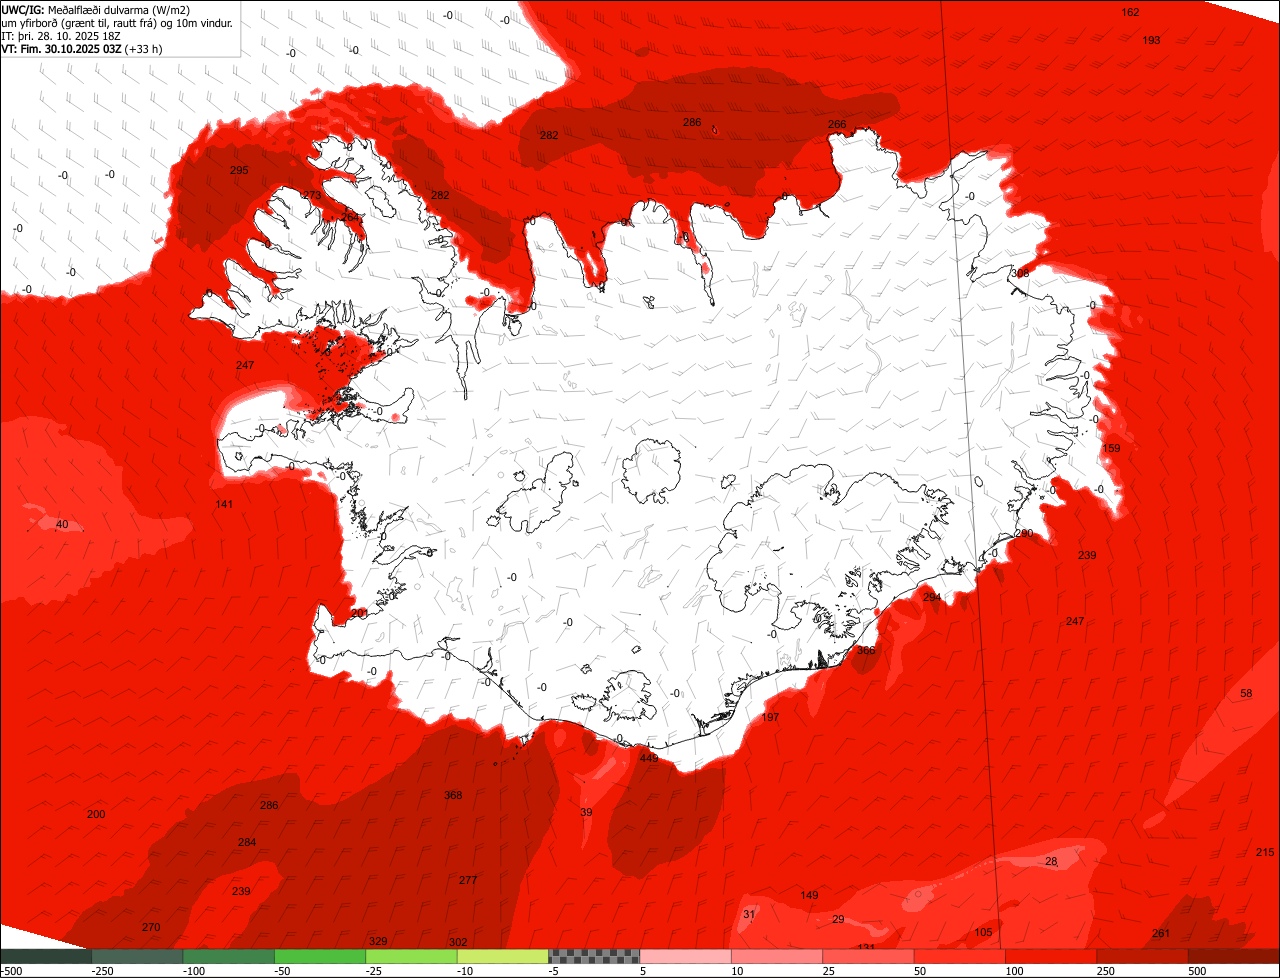Click the legend swatch between -250 and -100

(137, 956)
